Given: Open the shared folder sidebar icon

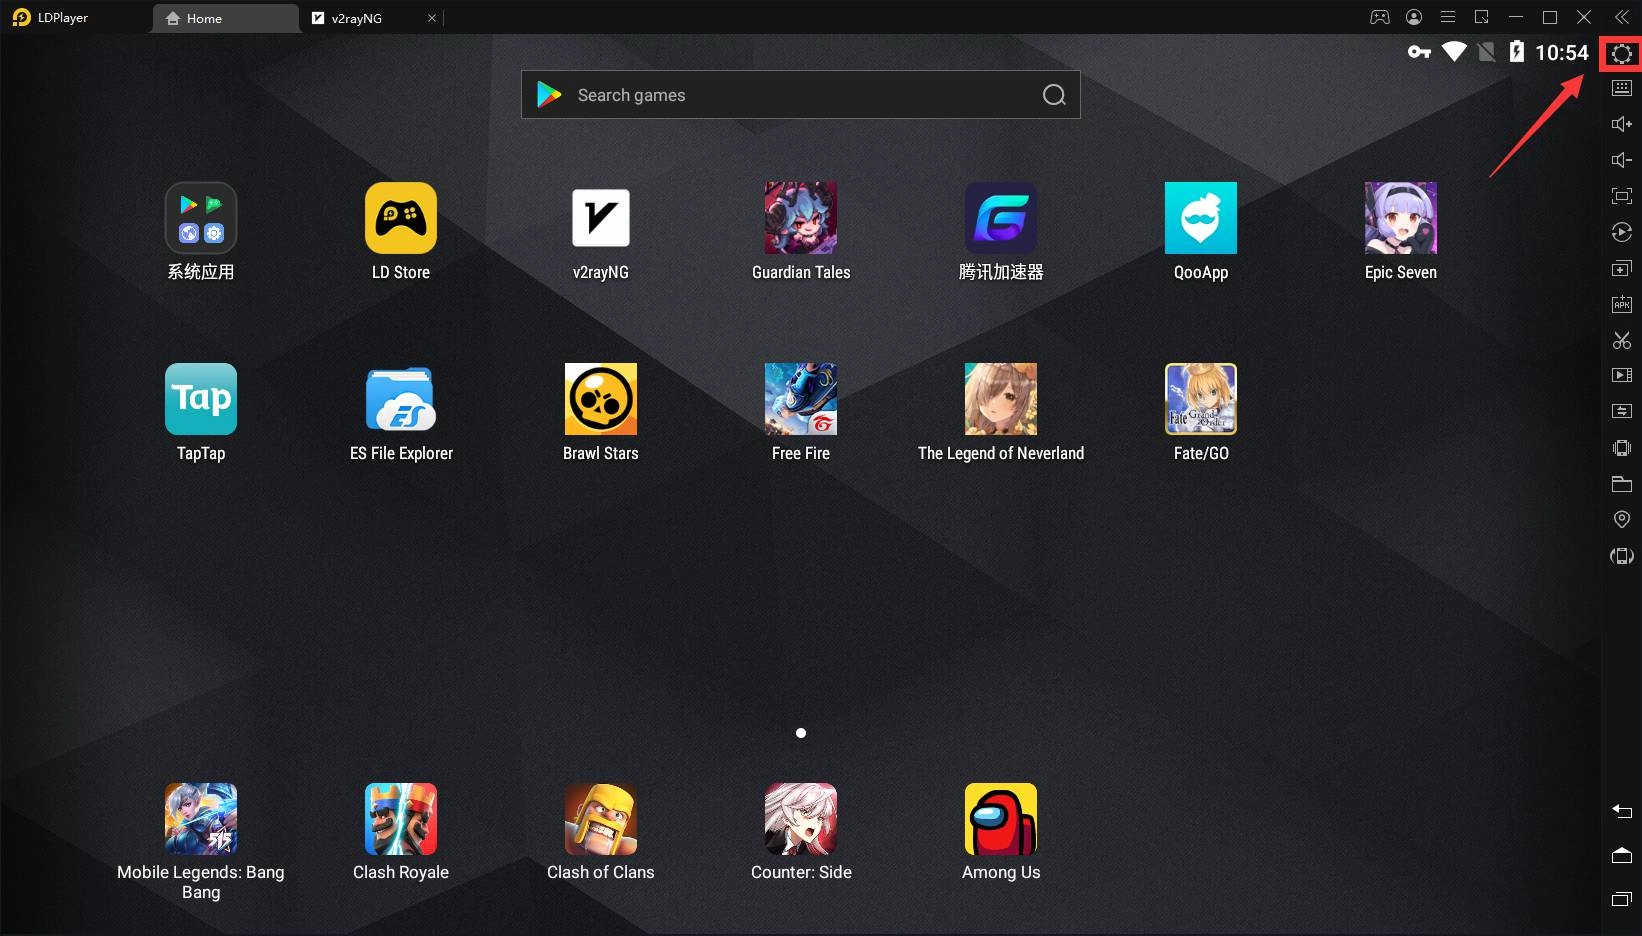Looking at the screenshot, I should [x=1621, y=484].
